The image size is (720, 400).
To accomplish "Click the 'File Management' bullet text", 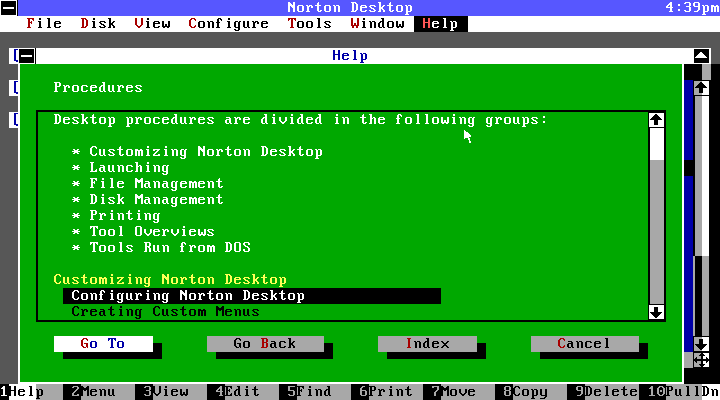I will click(x=157, y=184).
